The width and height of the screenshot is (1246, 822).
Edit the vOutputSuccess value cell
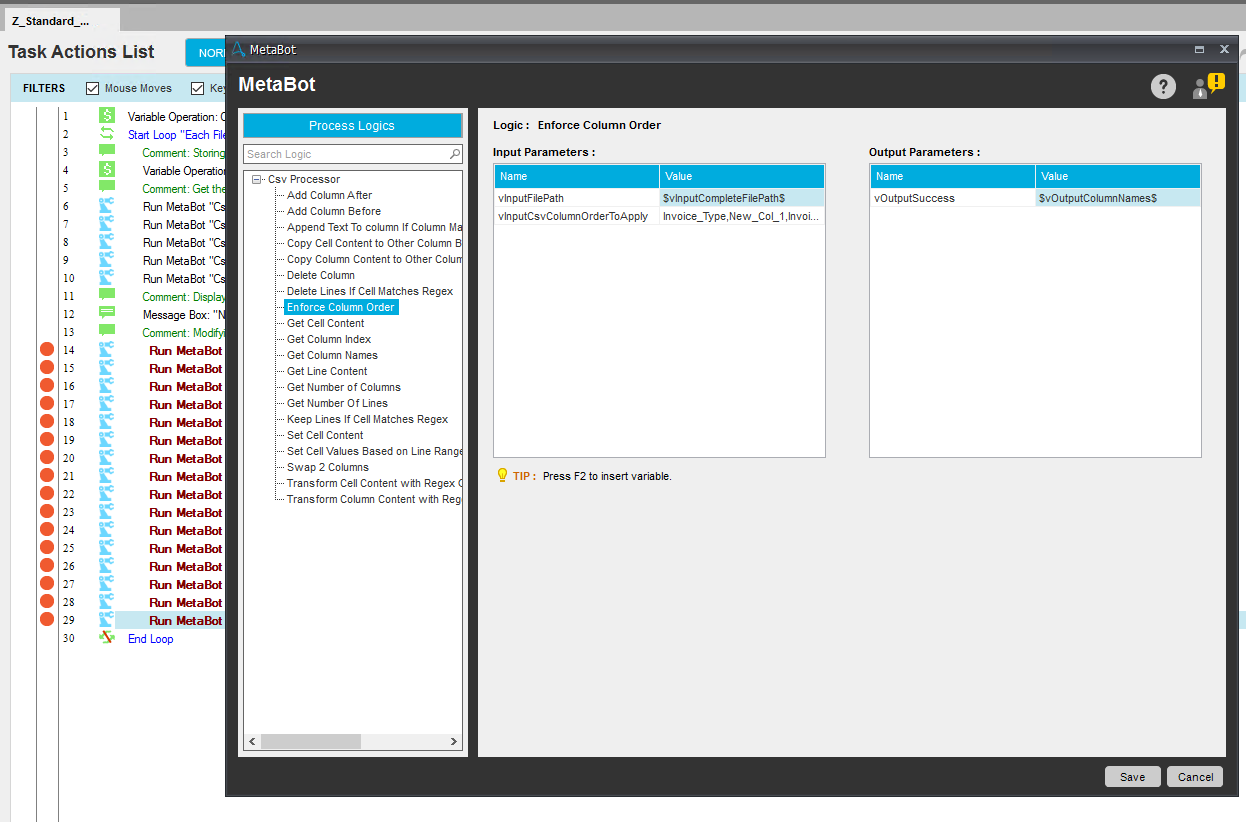tap(1118, 198)
